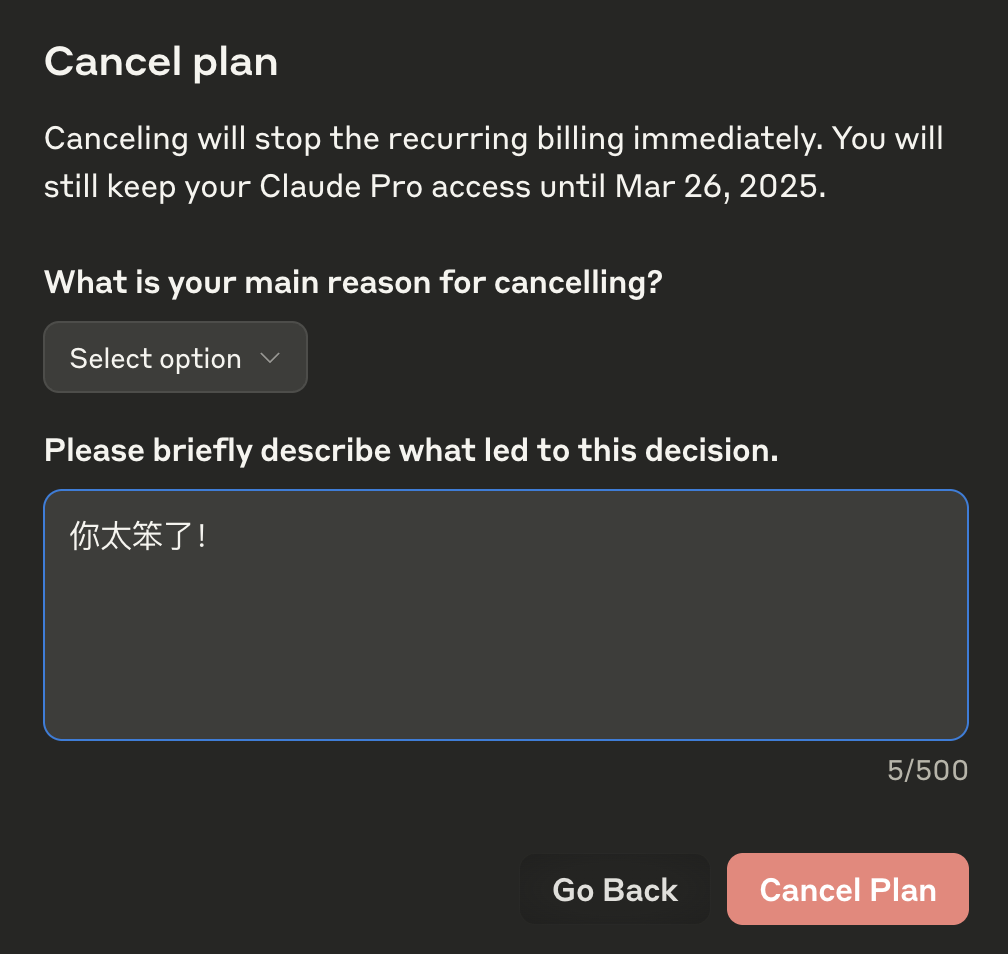The image size is (1008, 954).
Task: Choose a cancellation reason from the combo box
Action: click(175, 357)
